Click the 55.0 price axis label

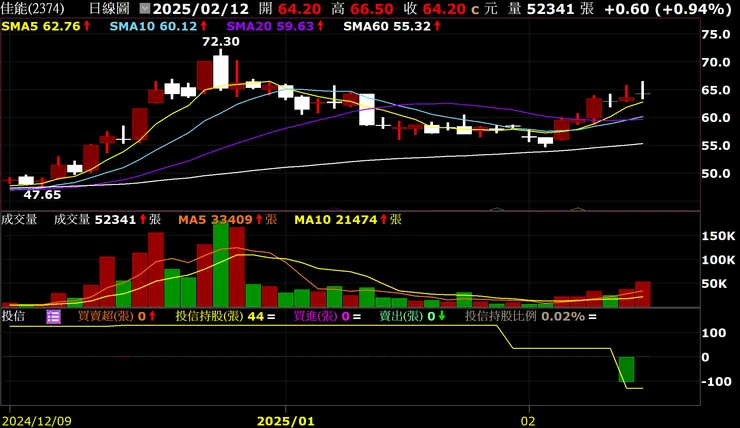[716, 146]
